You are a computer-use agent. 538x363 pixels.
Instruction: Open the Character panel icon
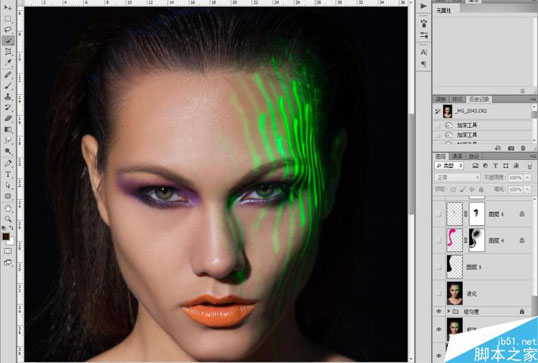(424, 52)
